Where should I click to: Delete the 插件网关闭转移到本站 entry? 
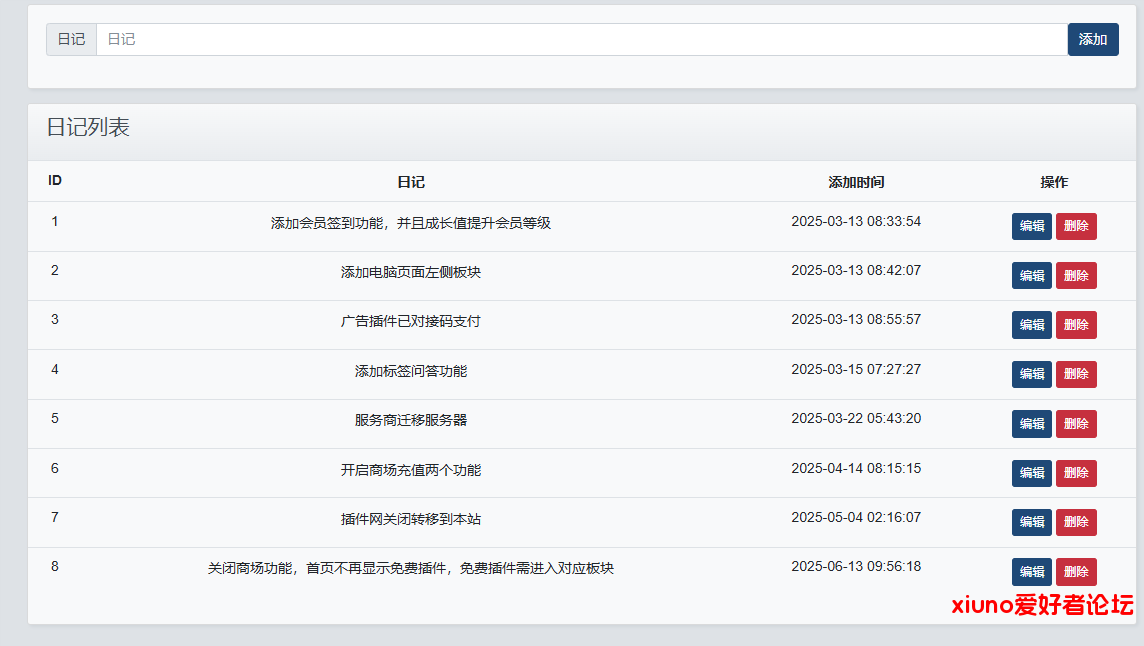[1076, 522]
